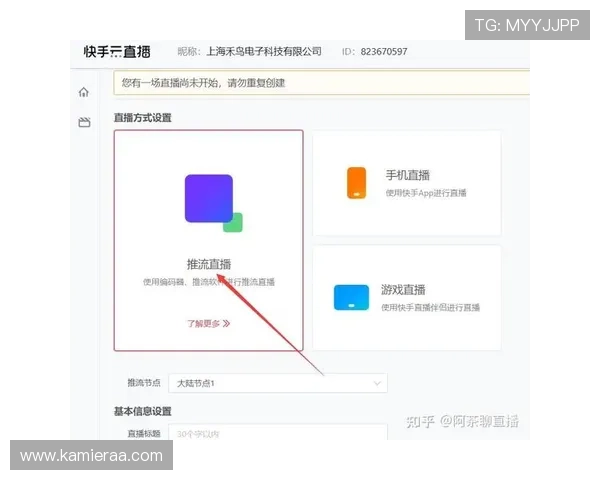600x480 pixels.
Task: Click the 快手云直播 logo
Action: coord(117,52)
